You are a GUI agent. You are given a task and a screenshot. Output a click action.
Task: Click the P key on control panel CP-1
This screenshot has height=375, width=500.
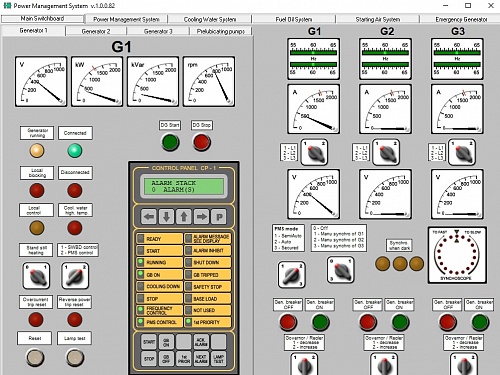219,217
